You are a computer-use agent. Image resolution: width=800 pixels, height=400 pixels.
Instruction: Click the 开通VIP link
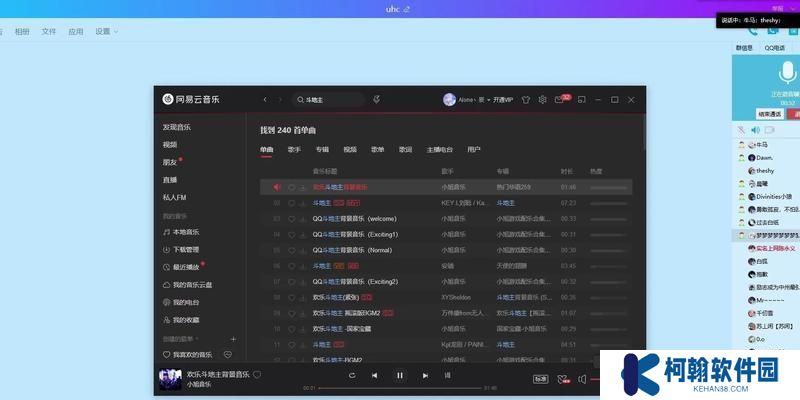[x=503, y=100]
